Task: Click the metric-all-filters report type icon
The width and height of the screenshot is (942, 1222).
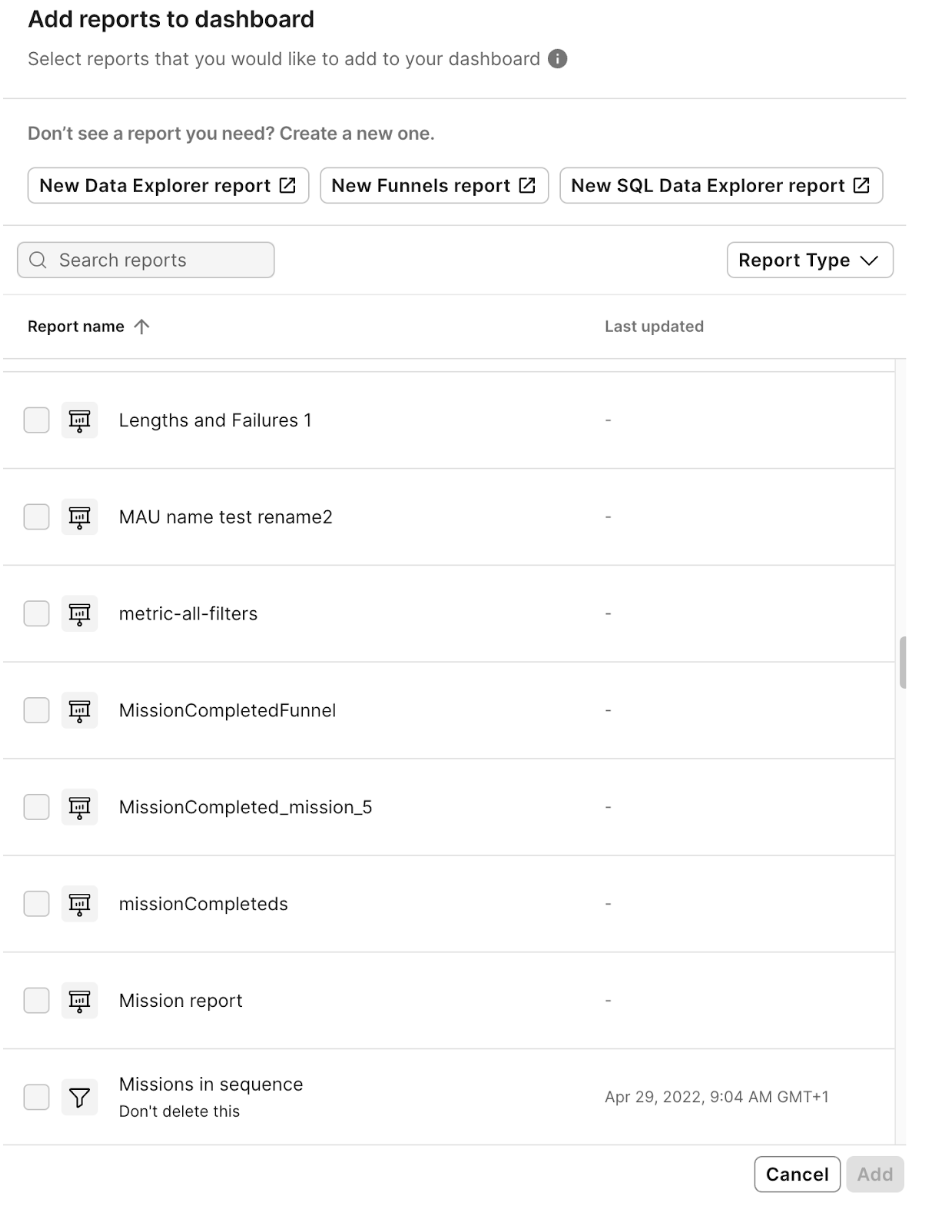Action: (x=79, y=614)
